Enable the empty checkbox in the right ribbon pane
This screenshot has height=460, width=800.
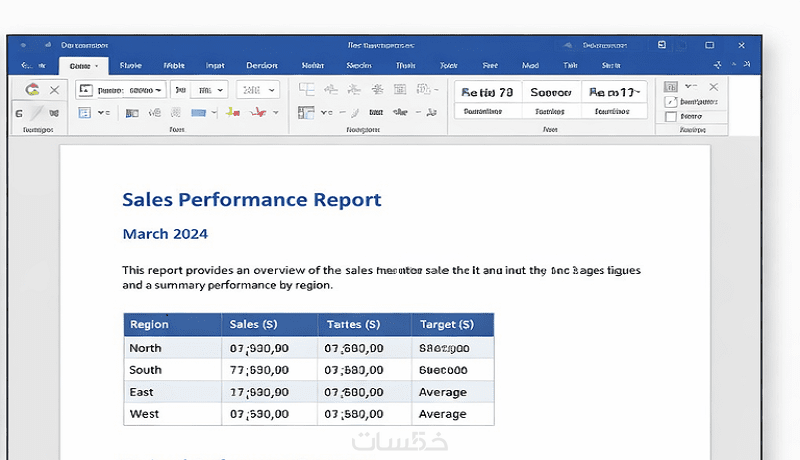pos(671,117)
